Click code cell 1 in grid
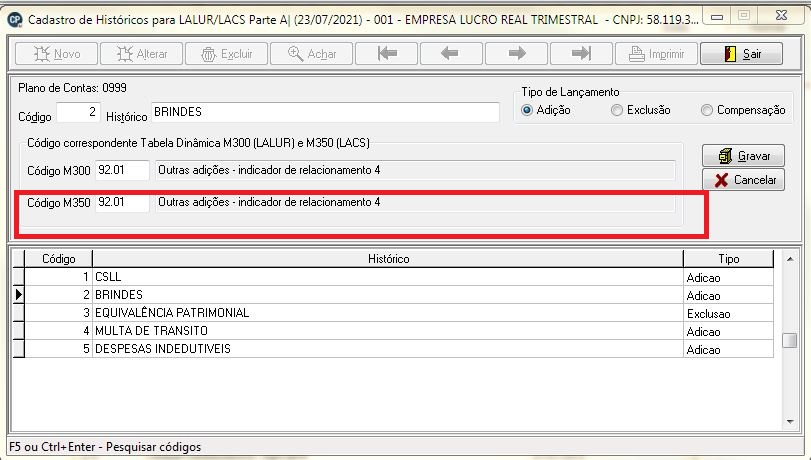811x460 pixels. [58, 277]
